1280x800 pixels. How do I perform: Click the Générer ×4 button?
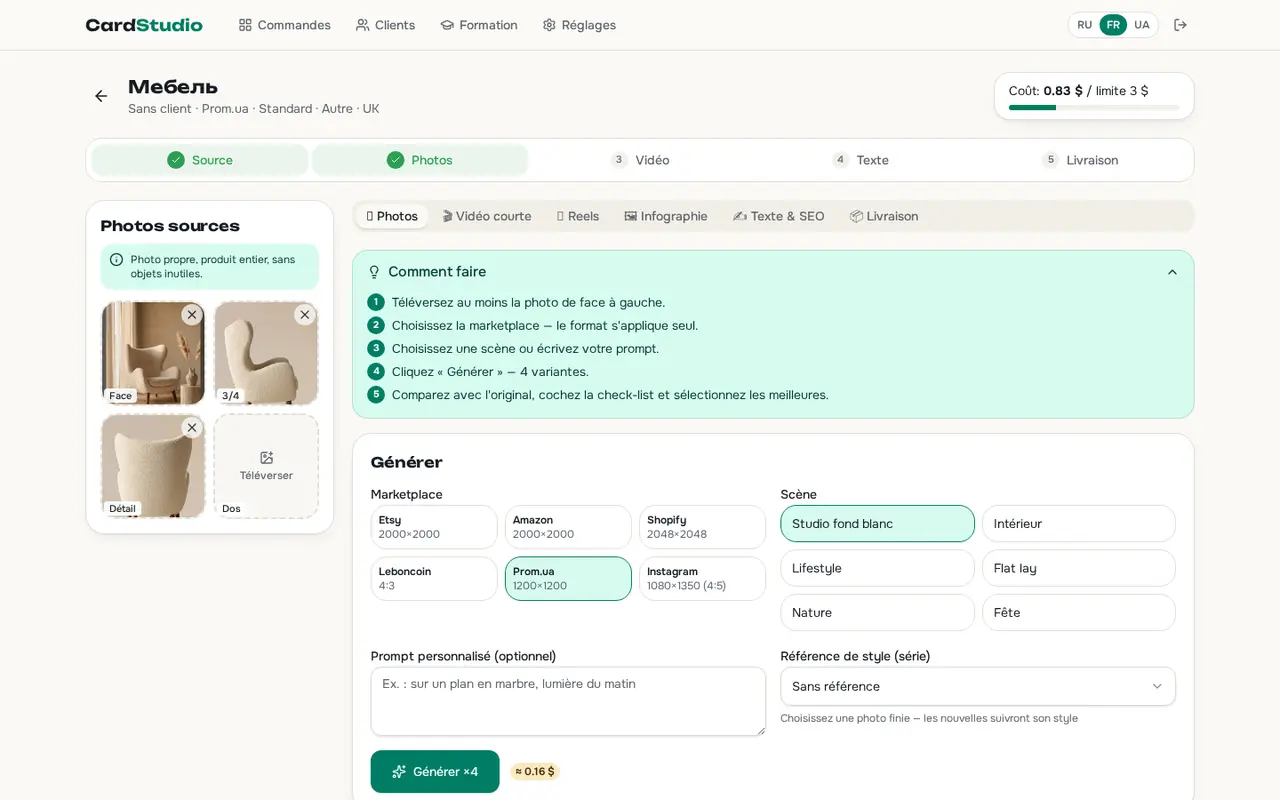coord(435,772)
